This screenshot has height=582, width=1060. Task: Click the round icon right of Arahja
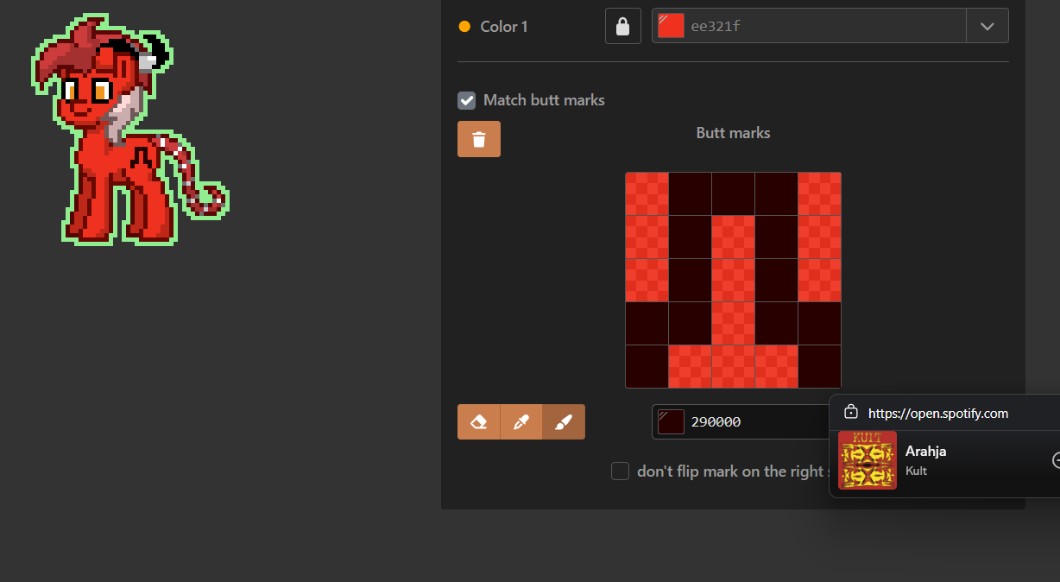1055,460
